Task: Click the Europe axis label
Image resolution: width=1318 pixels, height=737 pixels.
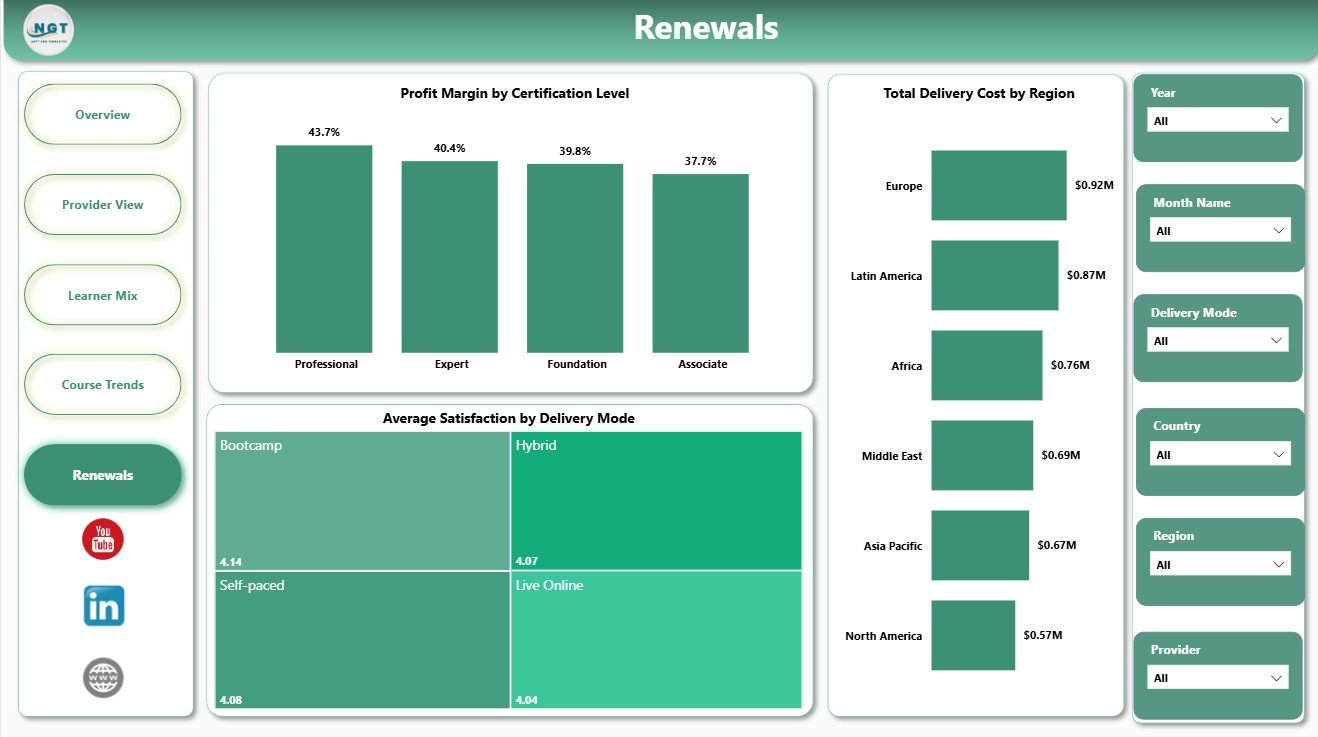Action: tap(904, 186)
